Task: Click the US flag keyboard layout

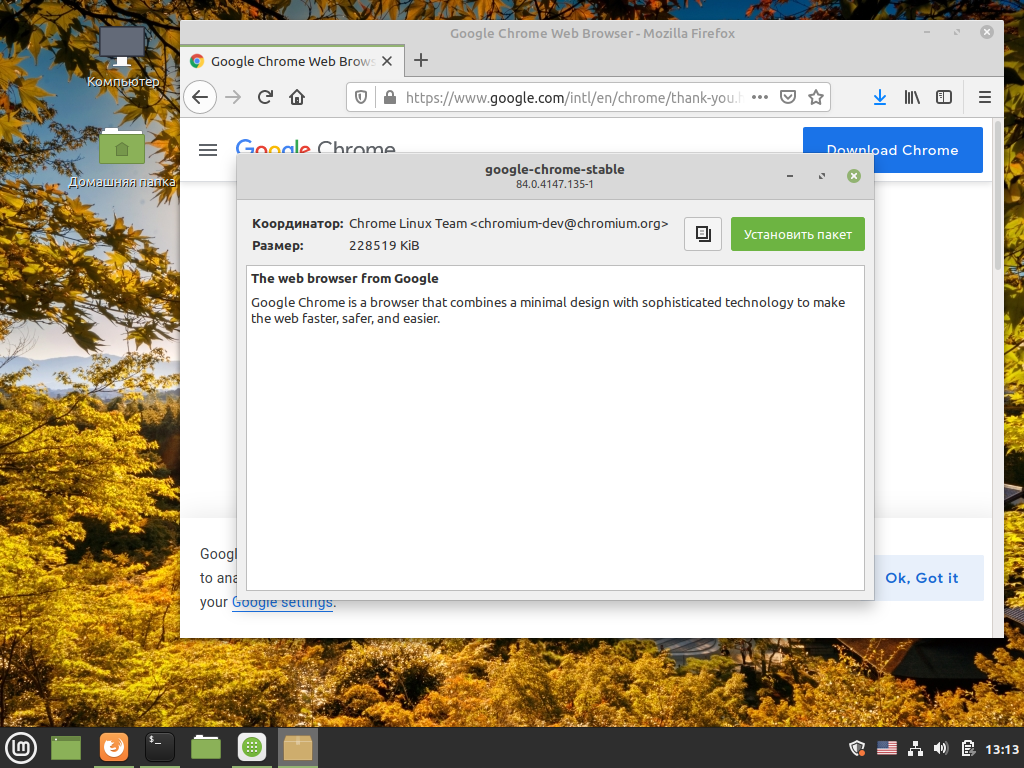Action: click(886, 748)
